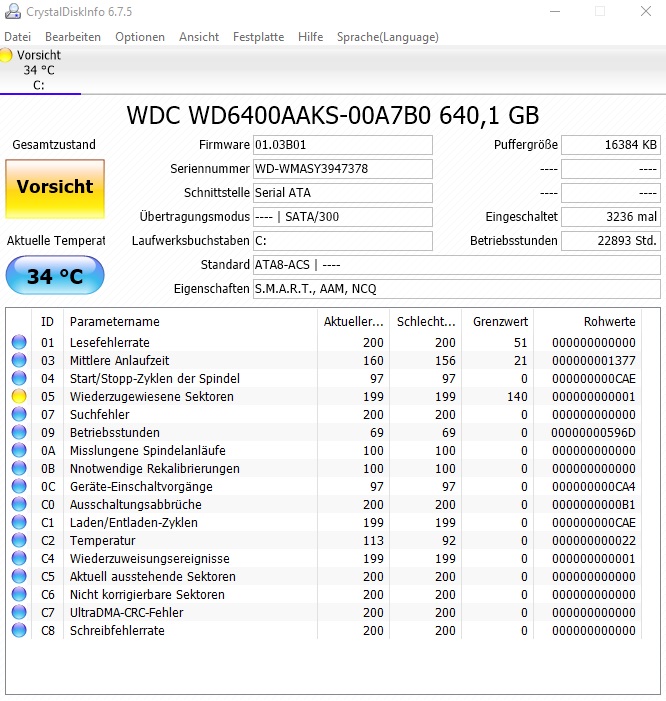Click the Parametername column header

[190, 321]
